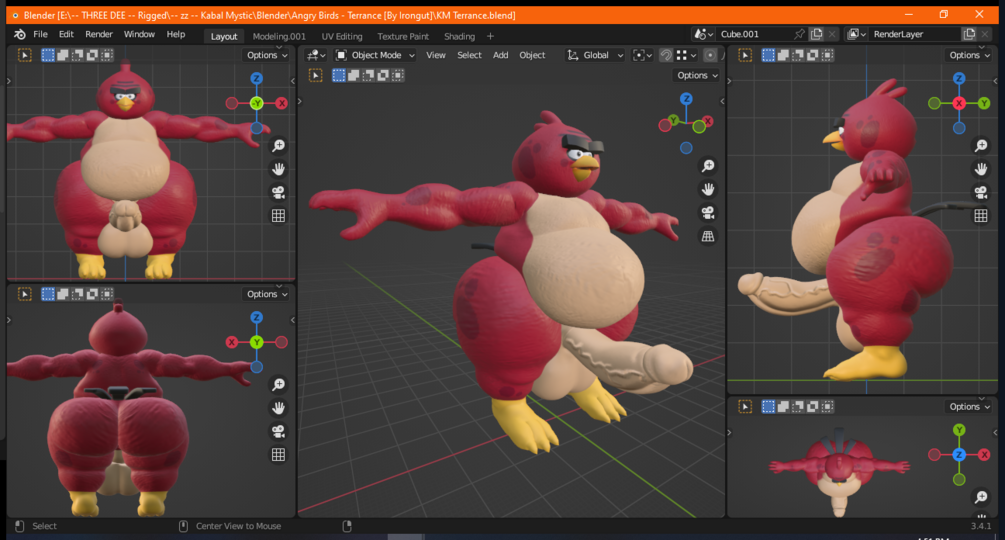Switch to the Texture Paint workspace tab
This screenshot has height=540, width=1005.
[403, 37]
